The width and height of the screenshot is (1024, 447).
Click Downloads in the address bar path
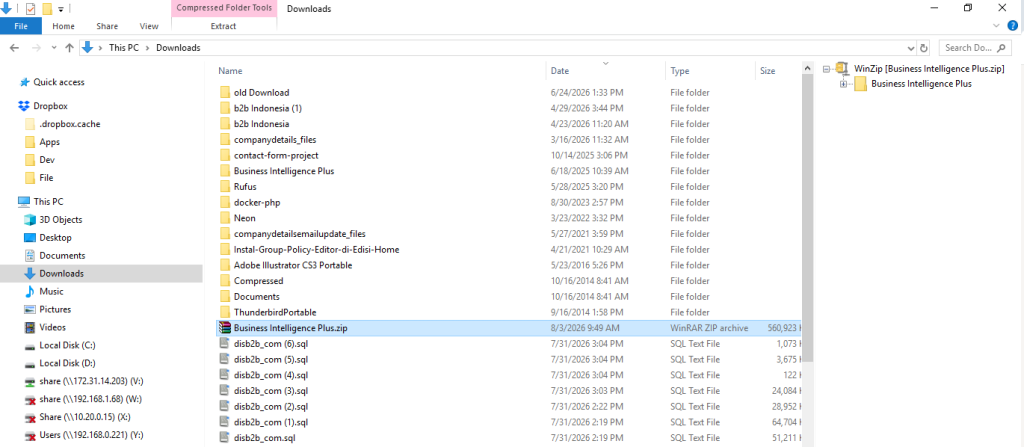click(178, 48)
